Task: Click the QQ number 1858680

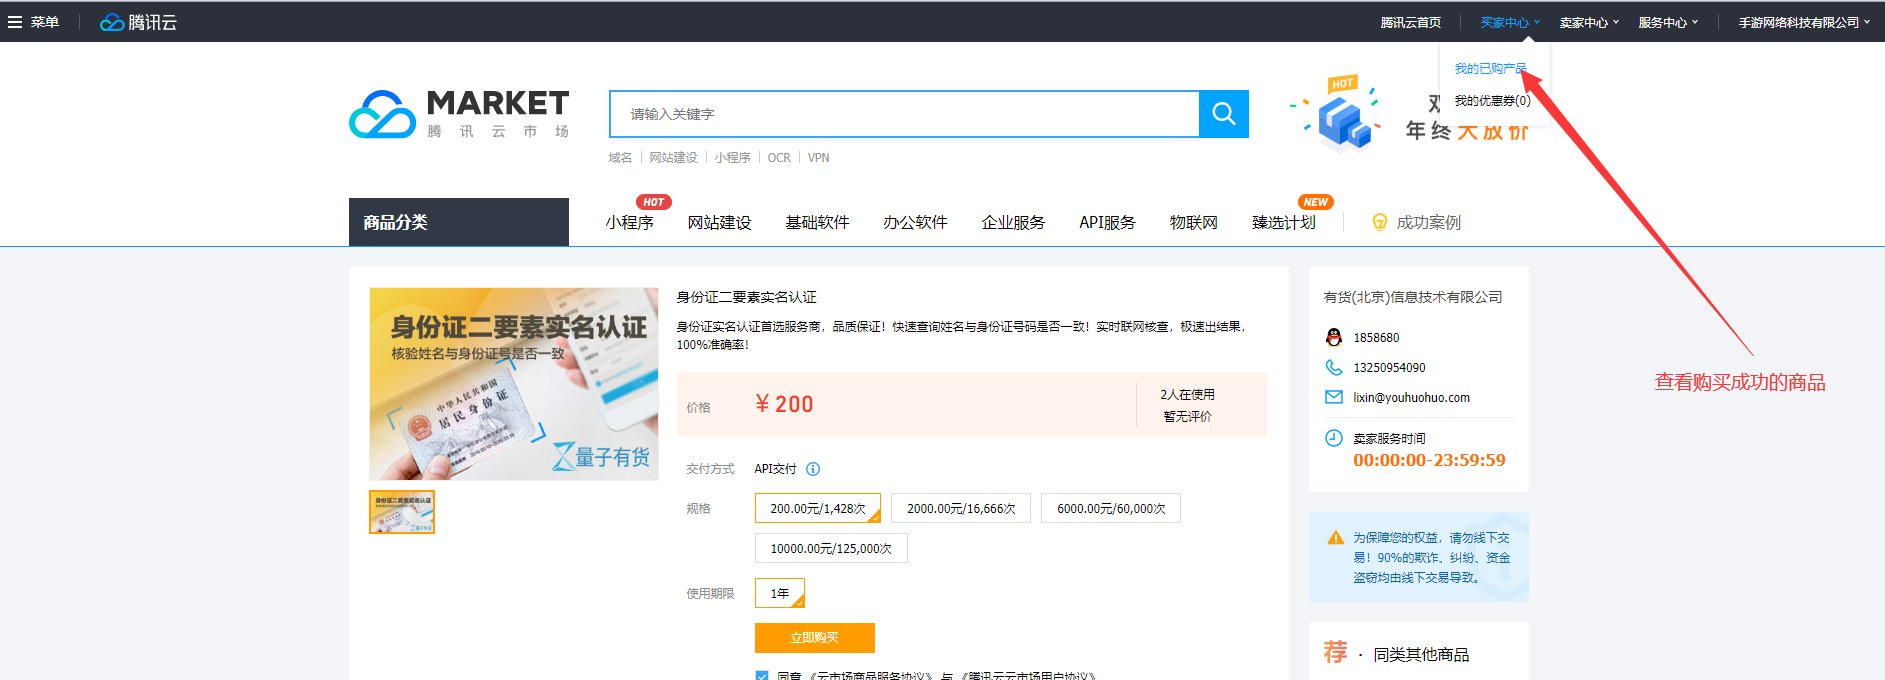Action: [x=1376, y=337]
